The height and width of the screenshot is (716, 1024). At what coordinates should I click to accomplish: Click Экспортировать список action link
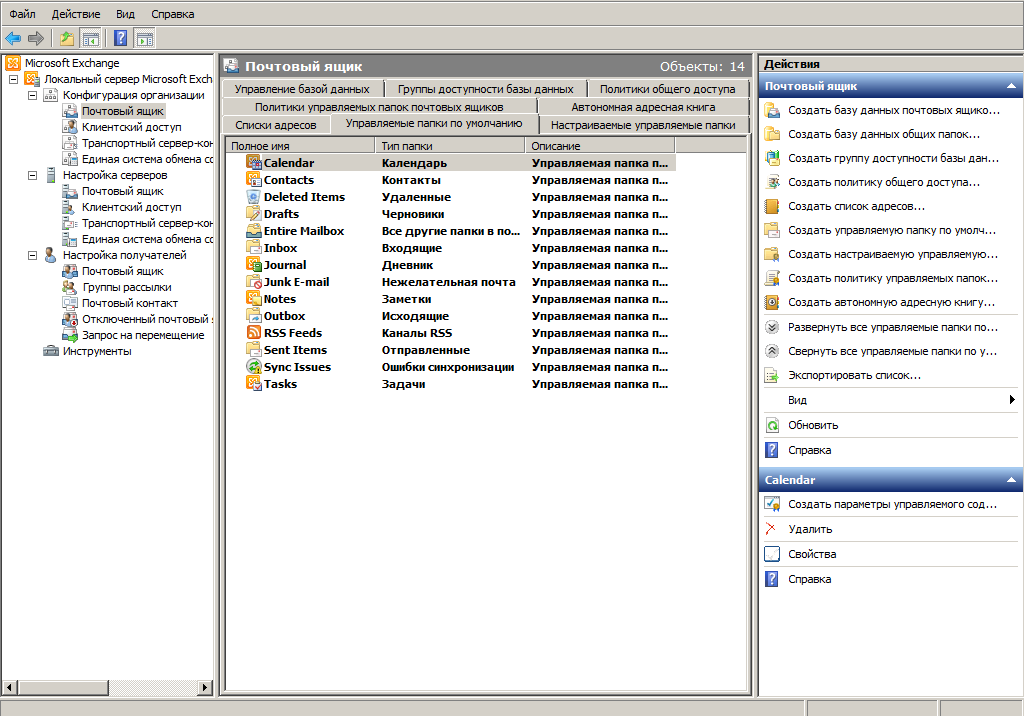point(854,375)
